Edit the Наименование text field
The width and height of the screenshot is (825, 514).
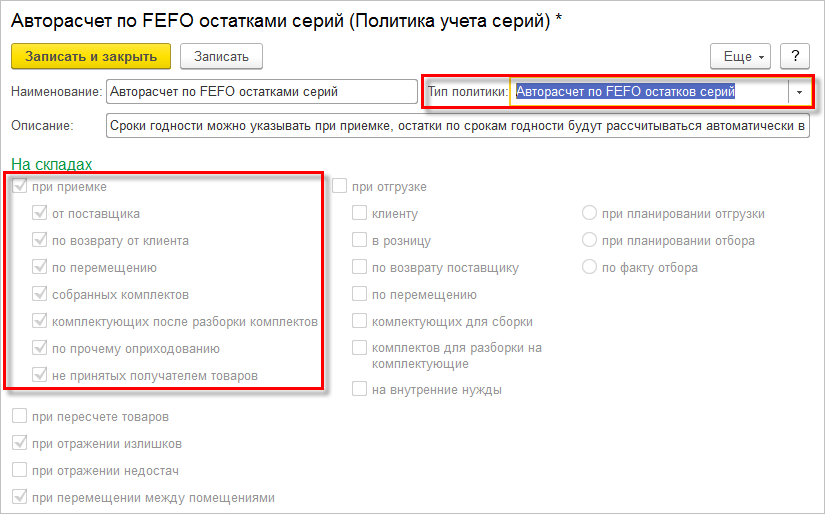[x=262, y=92]
